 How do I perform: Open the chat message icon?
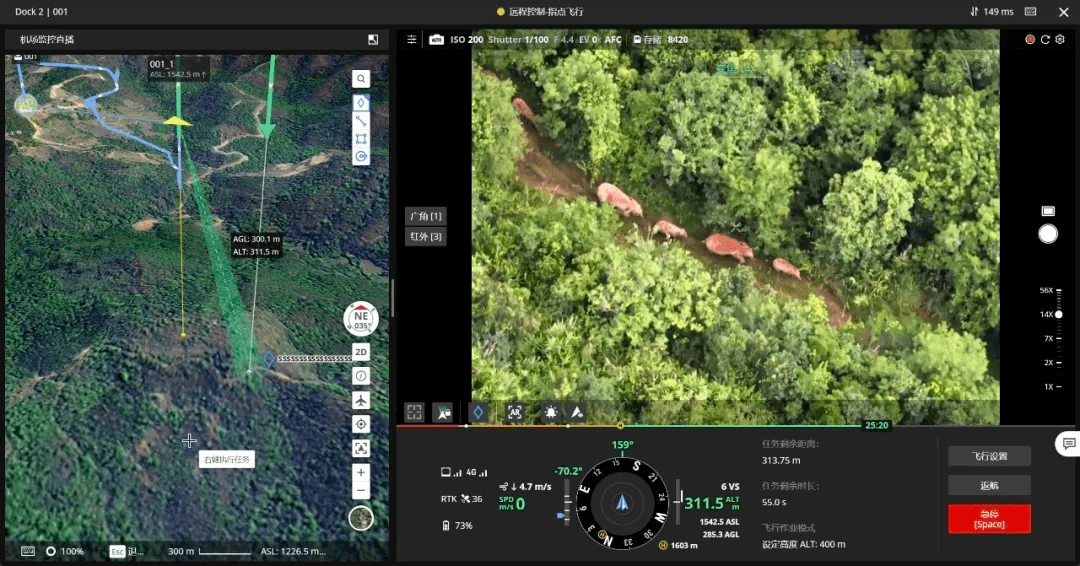pos(1069,443)
